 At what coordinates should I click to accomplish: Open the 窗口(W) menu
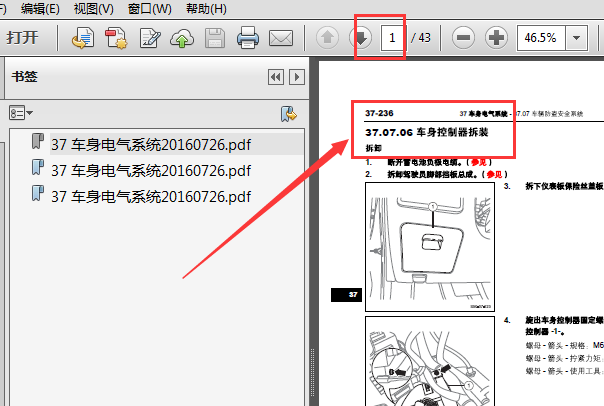(x=149, y=8)
